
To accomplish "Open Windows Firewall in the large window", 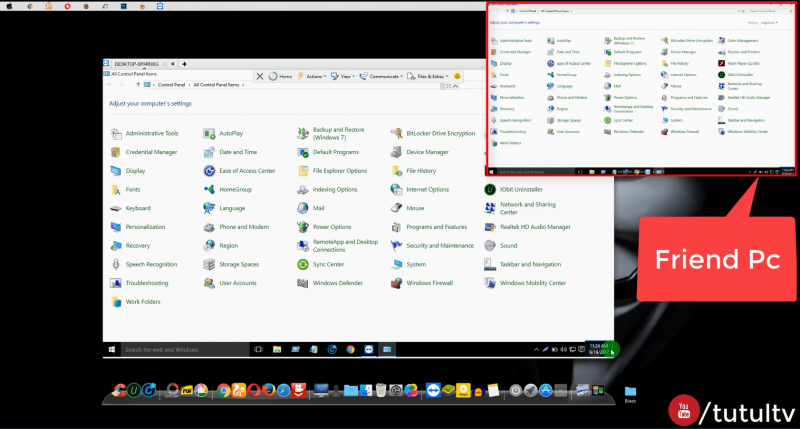I will click(429, 283).
